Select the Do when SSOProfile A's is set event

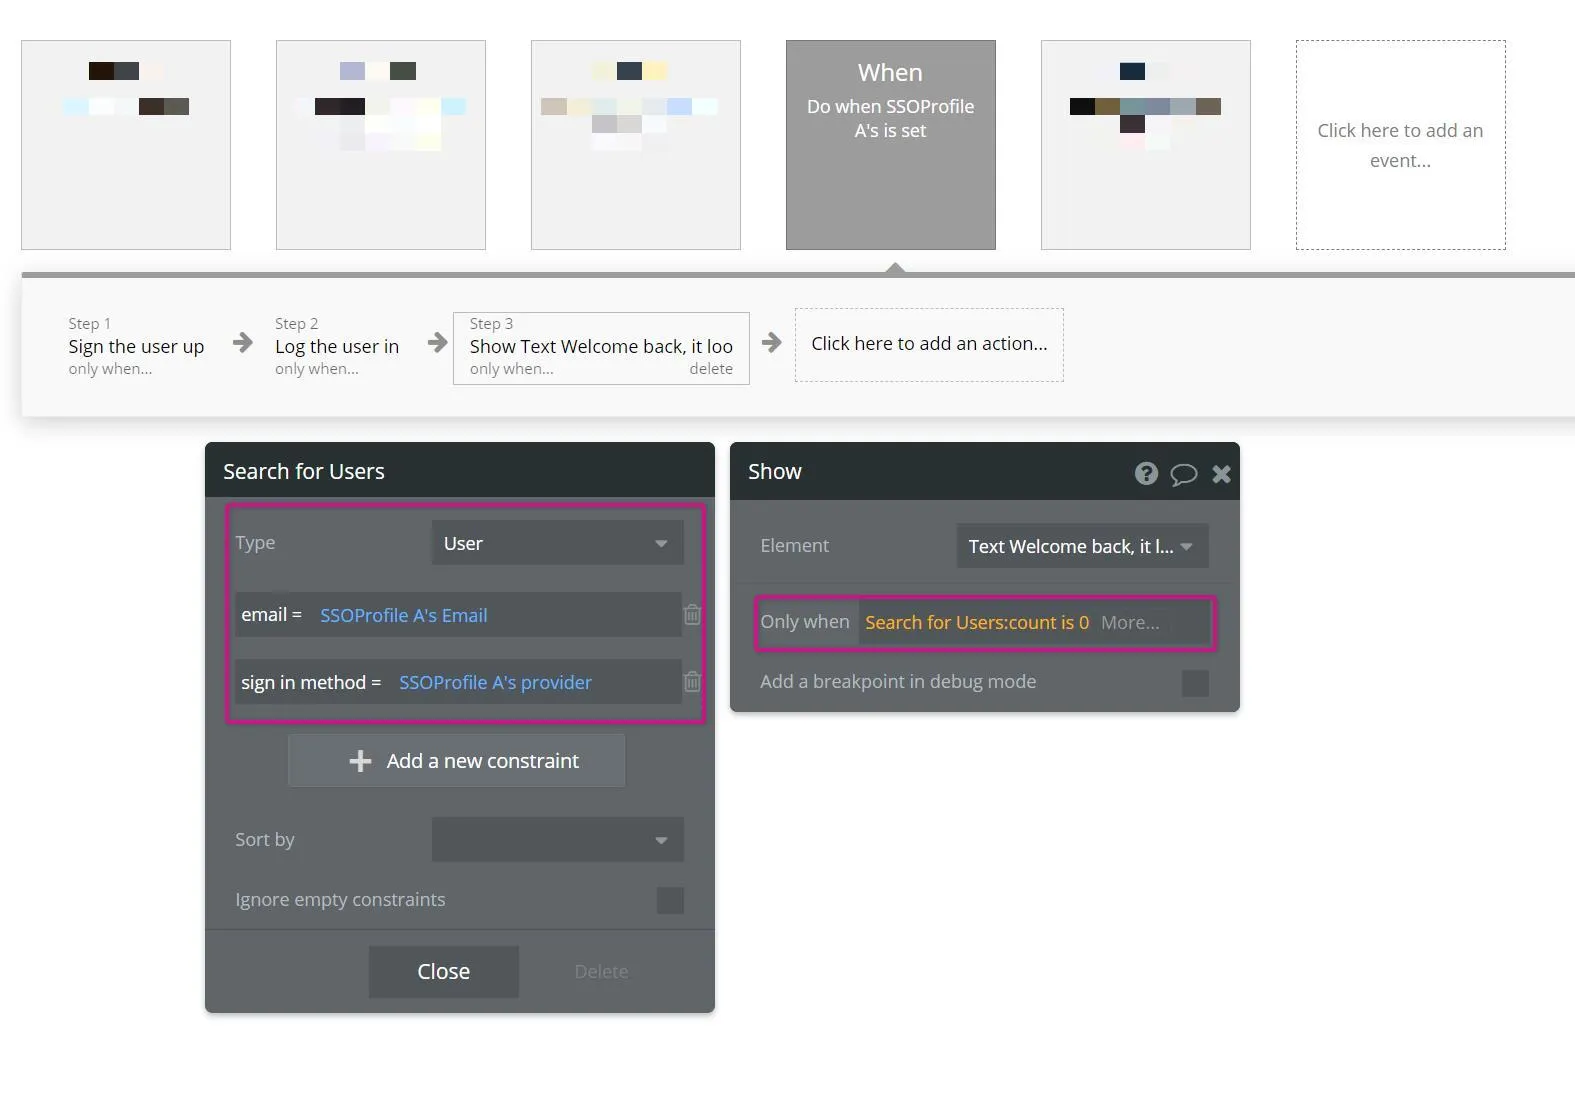(x=890, y=145)
